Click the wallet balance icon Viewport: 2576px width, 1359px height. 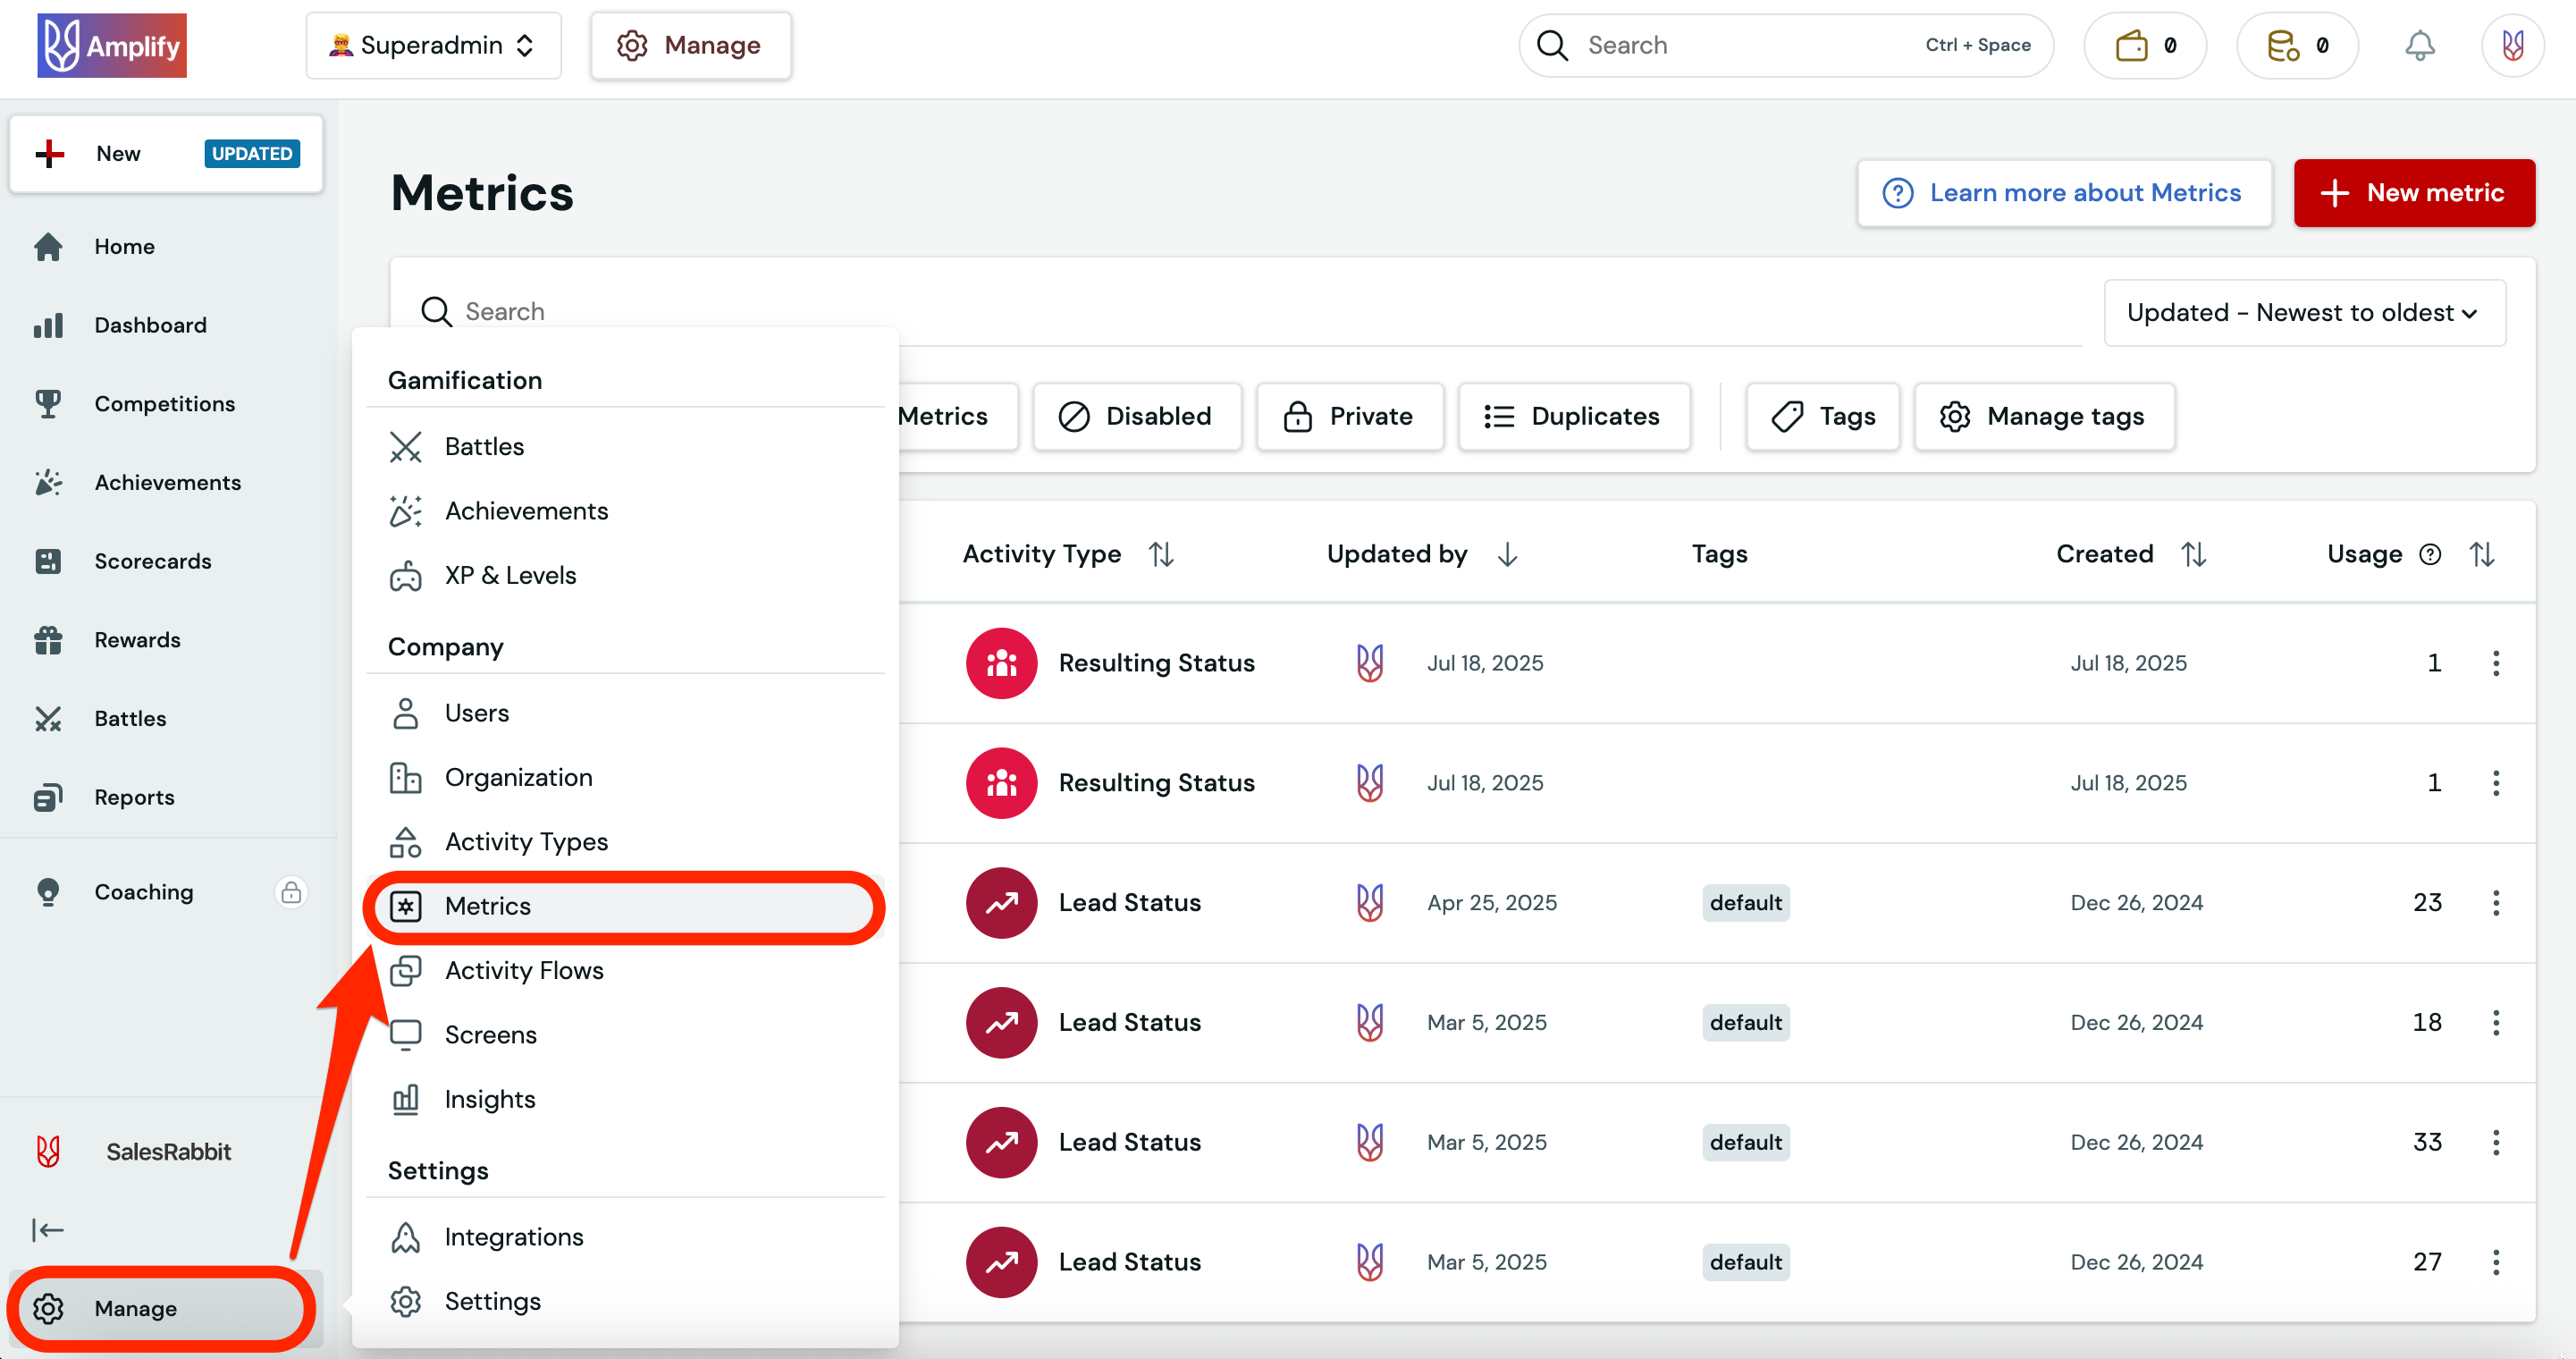point(2131,45)
